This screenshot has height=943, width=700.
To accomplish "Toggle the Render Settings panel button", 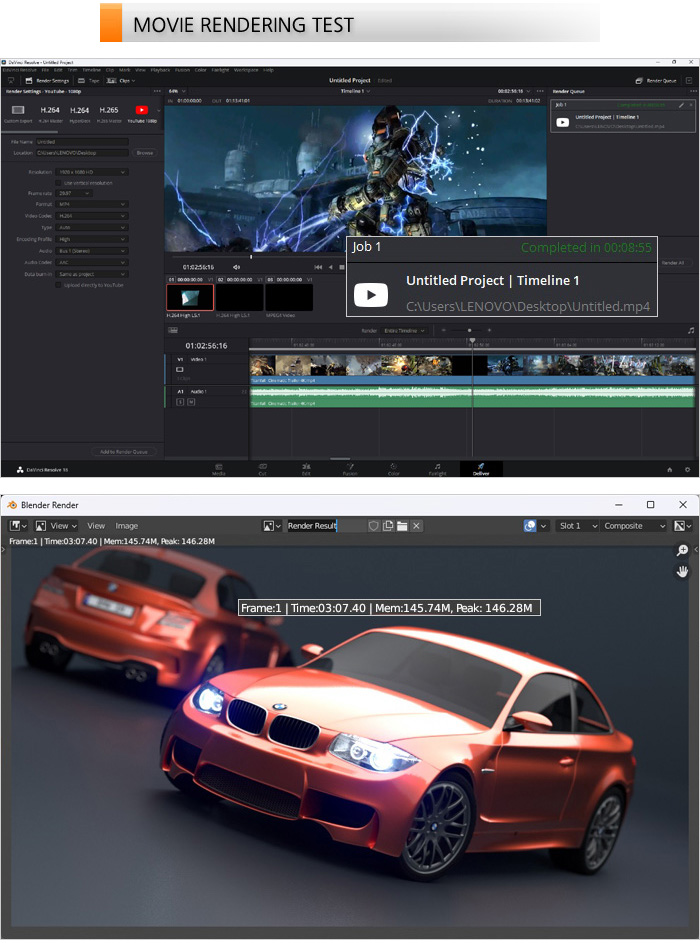I will pyautogui.click(x=47, y=80).
